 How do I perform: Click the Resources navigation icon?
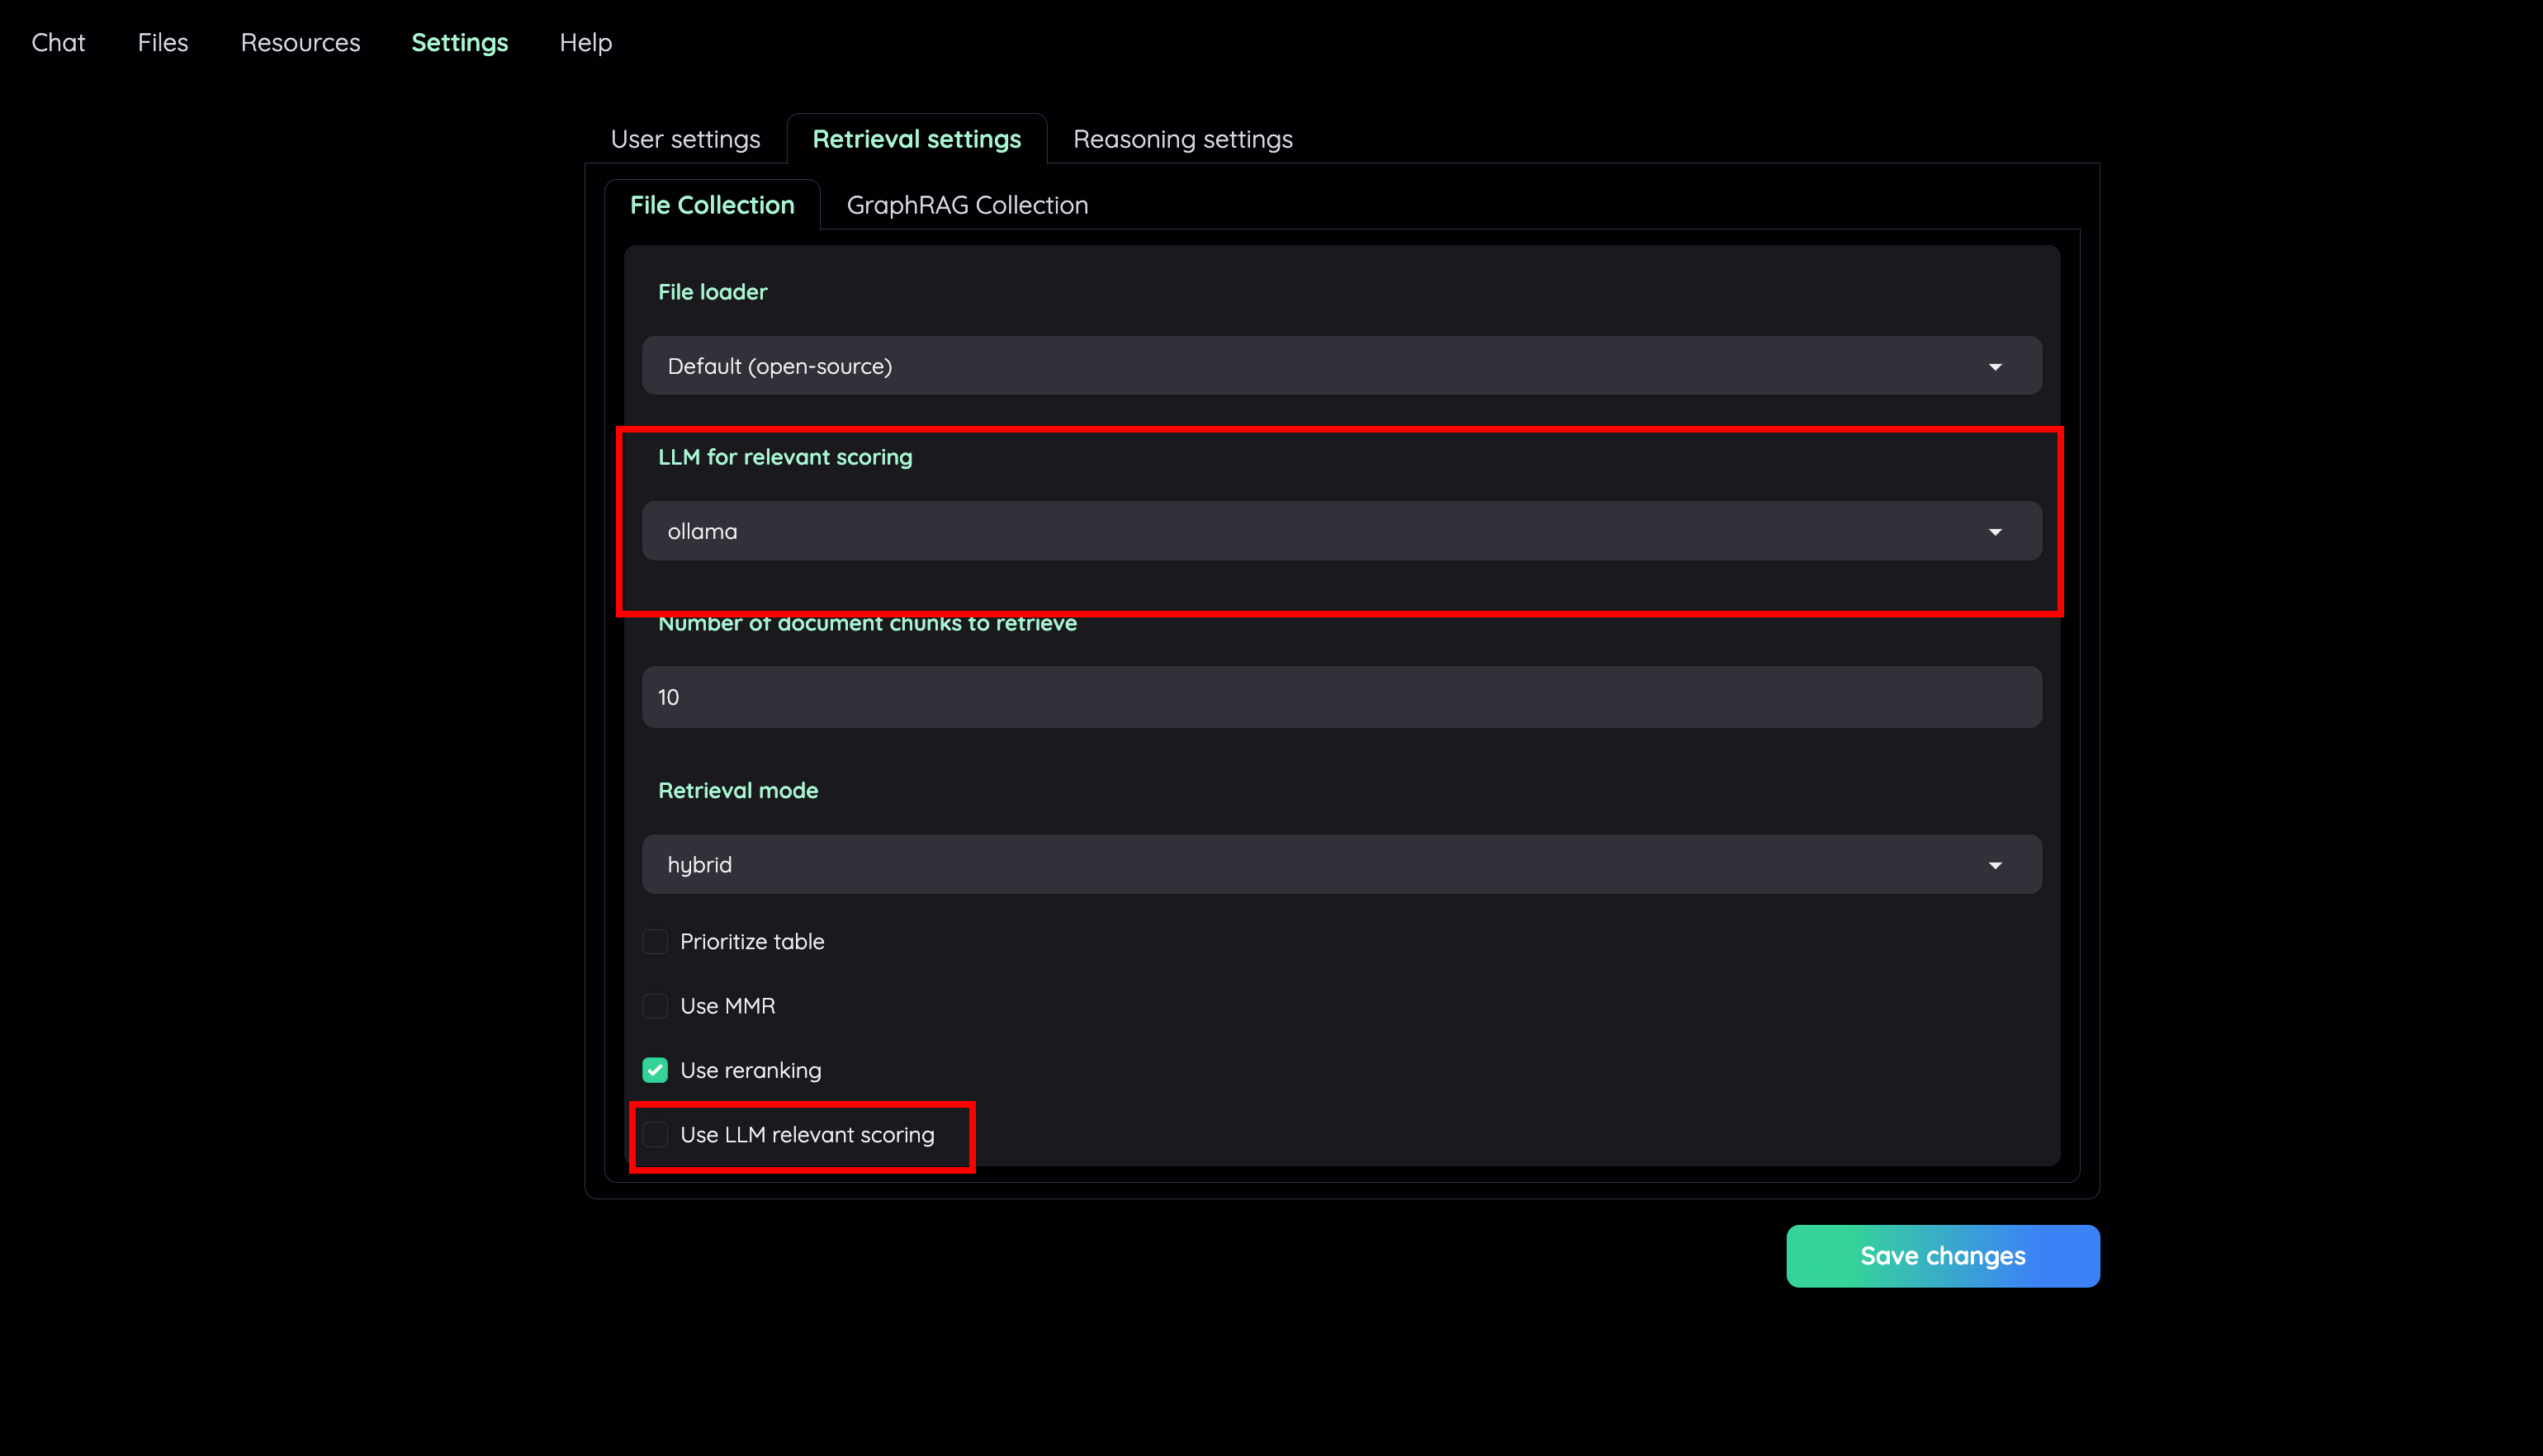pyautogui.click(x=301, y=42)
